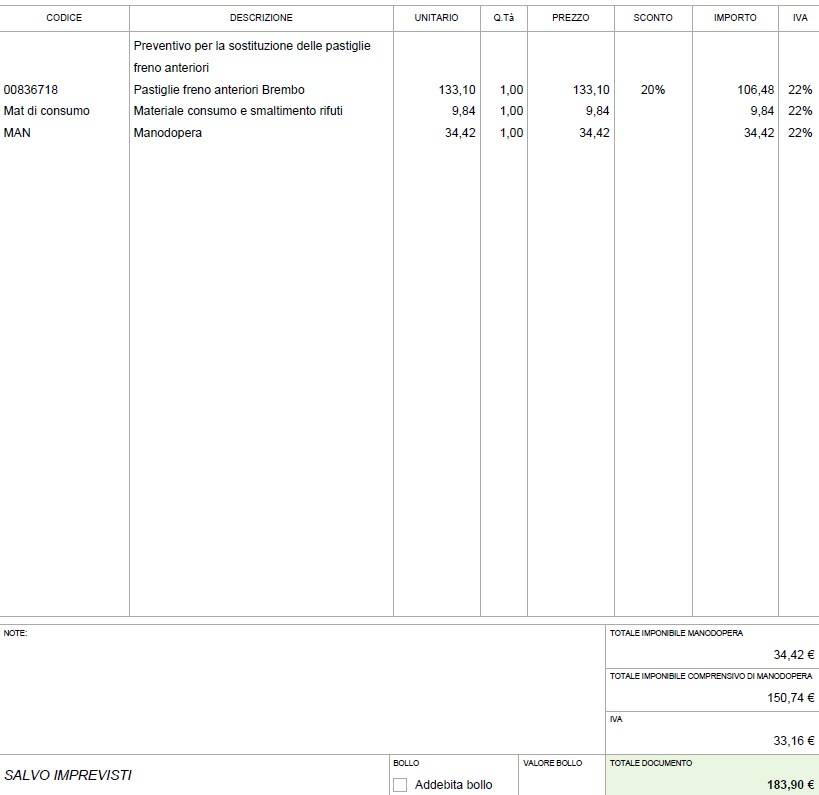Click the 34,42 value in Prezzo column
The width and height of the screenshot is (819, 795).
click(594, 133)
